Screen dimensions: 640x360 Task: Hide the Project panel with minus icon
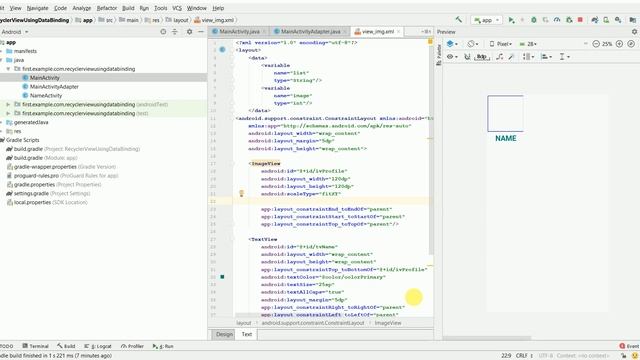pyautogui.click(x=201, y=31)
